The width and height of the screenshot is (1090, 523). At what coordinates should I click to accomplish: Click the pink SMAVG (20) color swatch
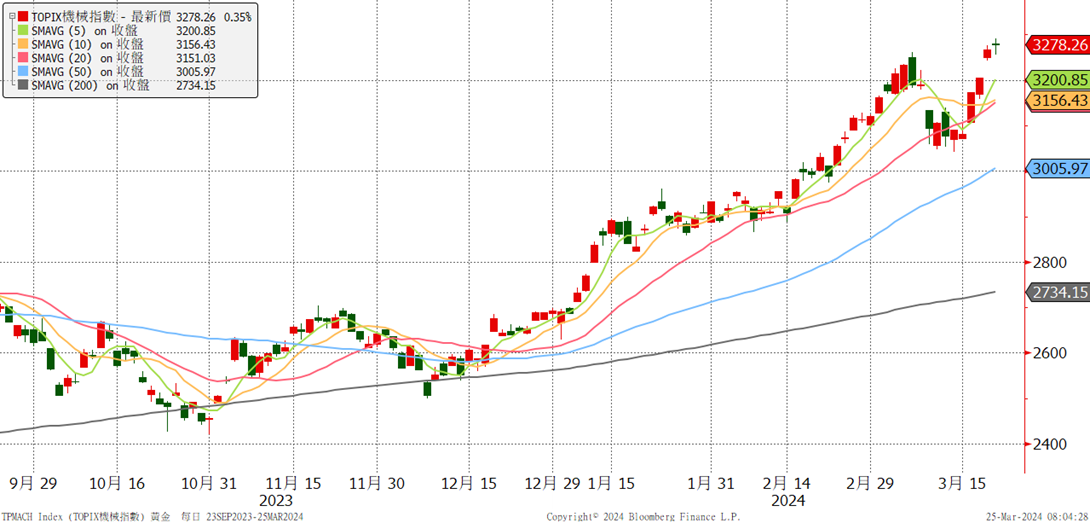point(24,57)
